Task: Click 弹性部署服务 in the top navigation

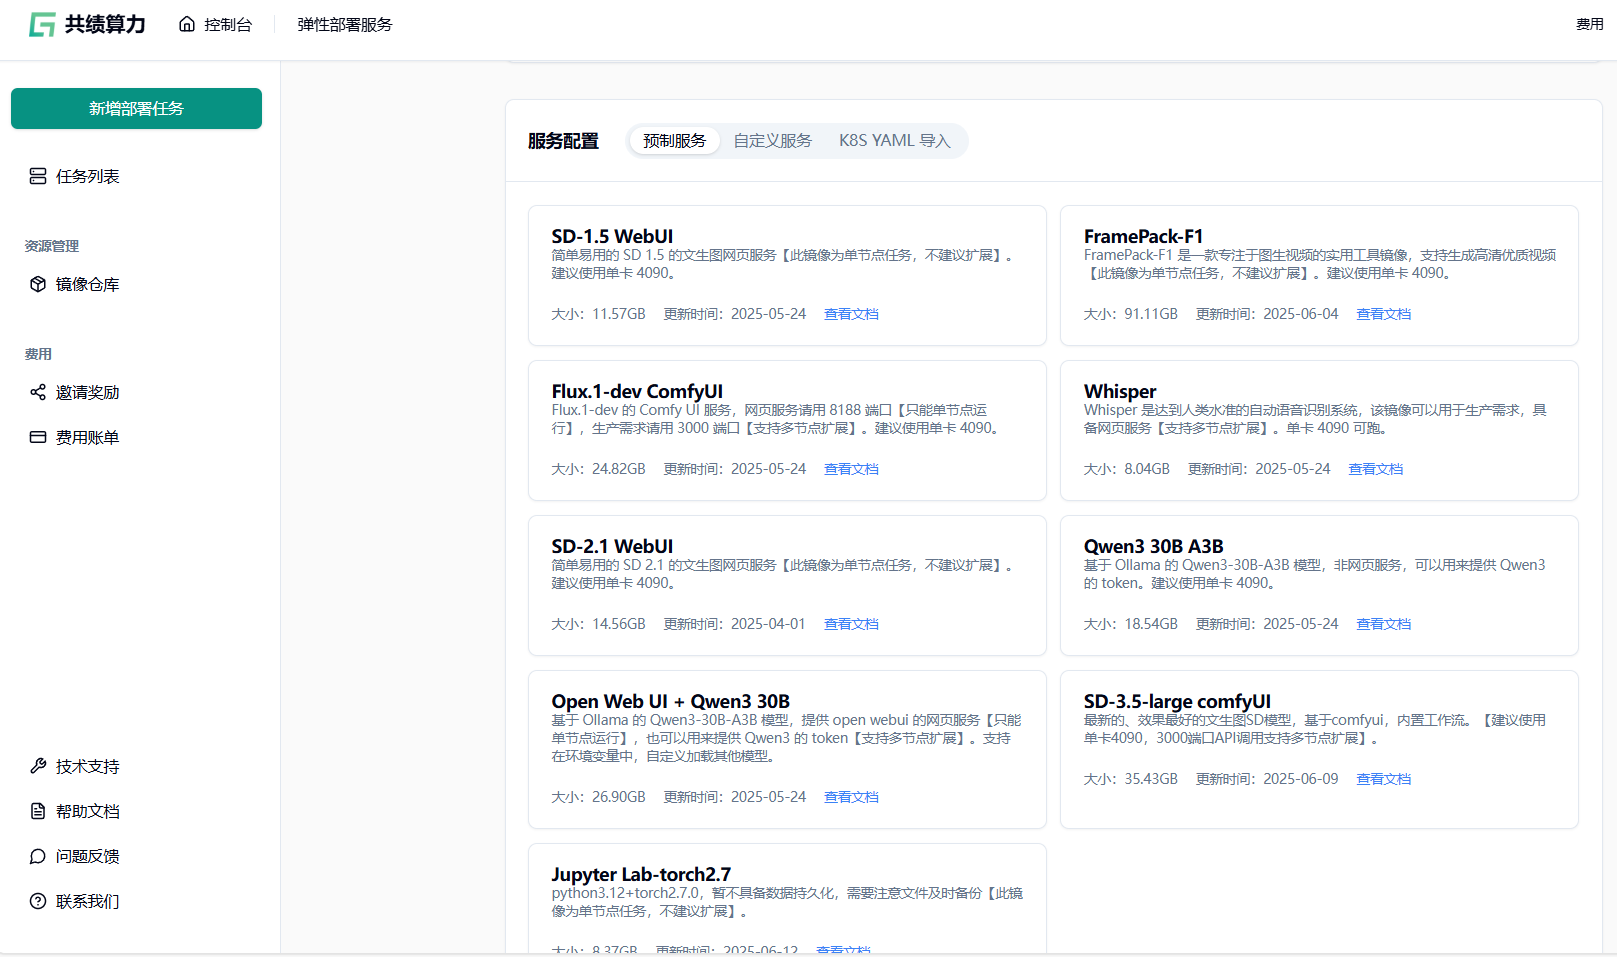Action: click(x=345, y=25)
